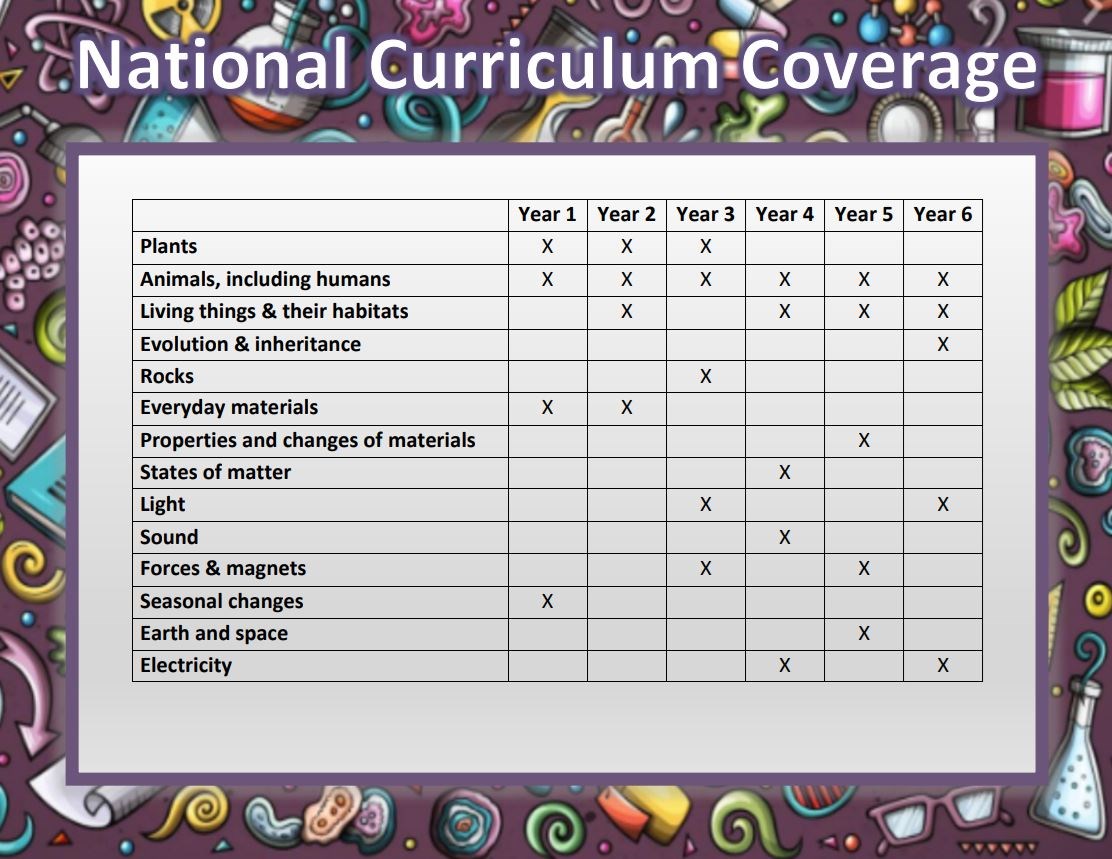Select the Year 4 column header
The width and height of the screenshot is (1112, 859).
click(784, 214)
